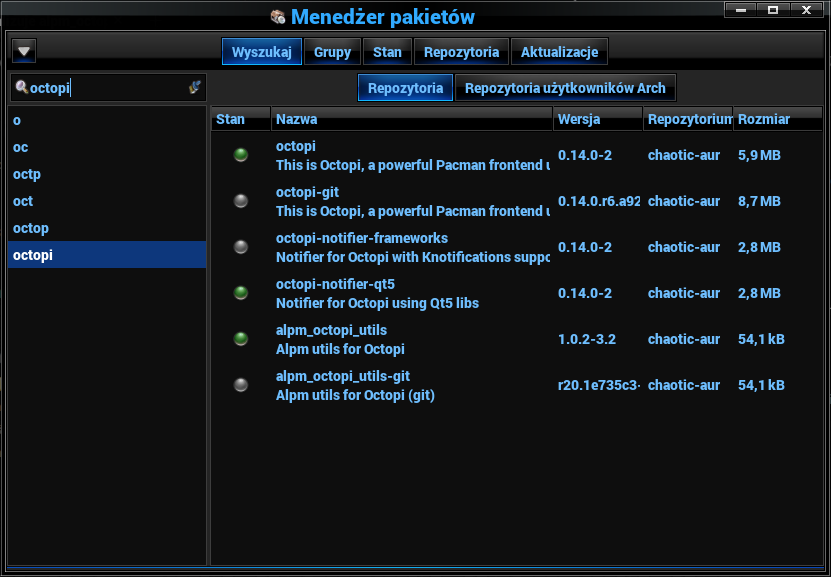
Task: Click version 1.0.2-3.2 cell
Action: (x=587, y=339)
